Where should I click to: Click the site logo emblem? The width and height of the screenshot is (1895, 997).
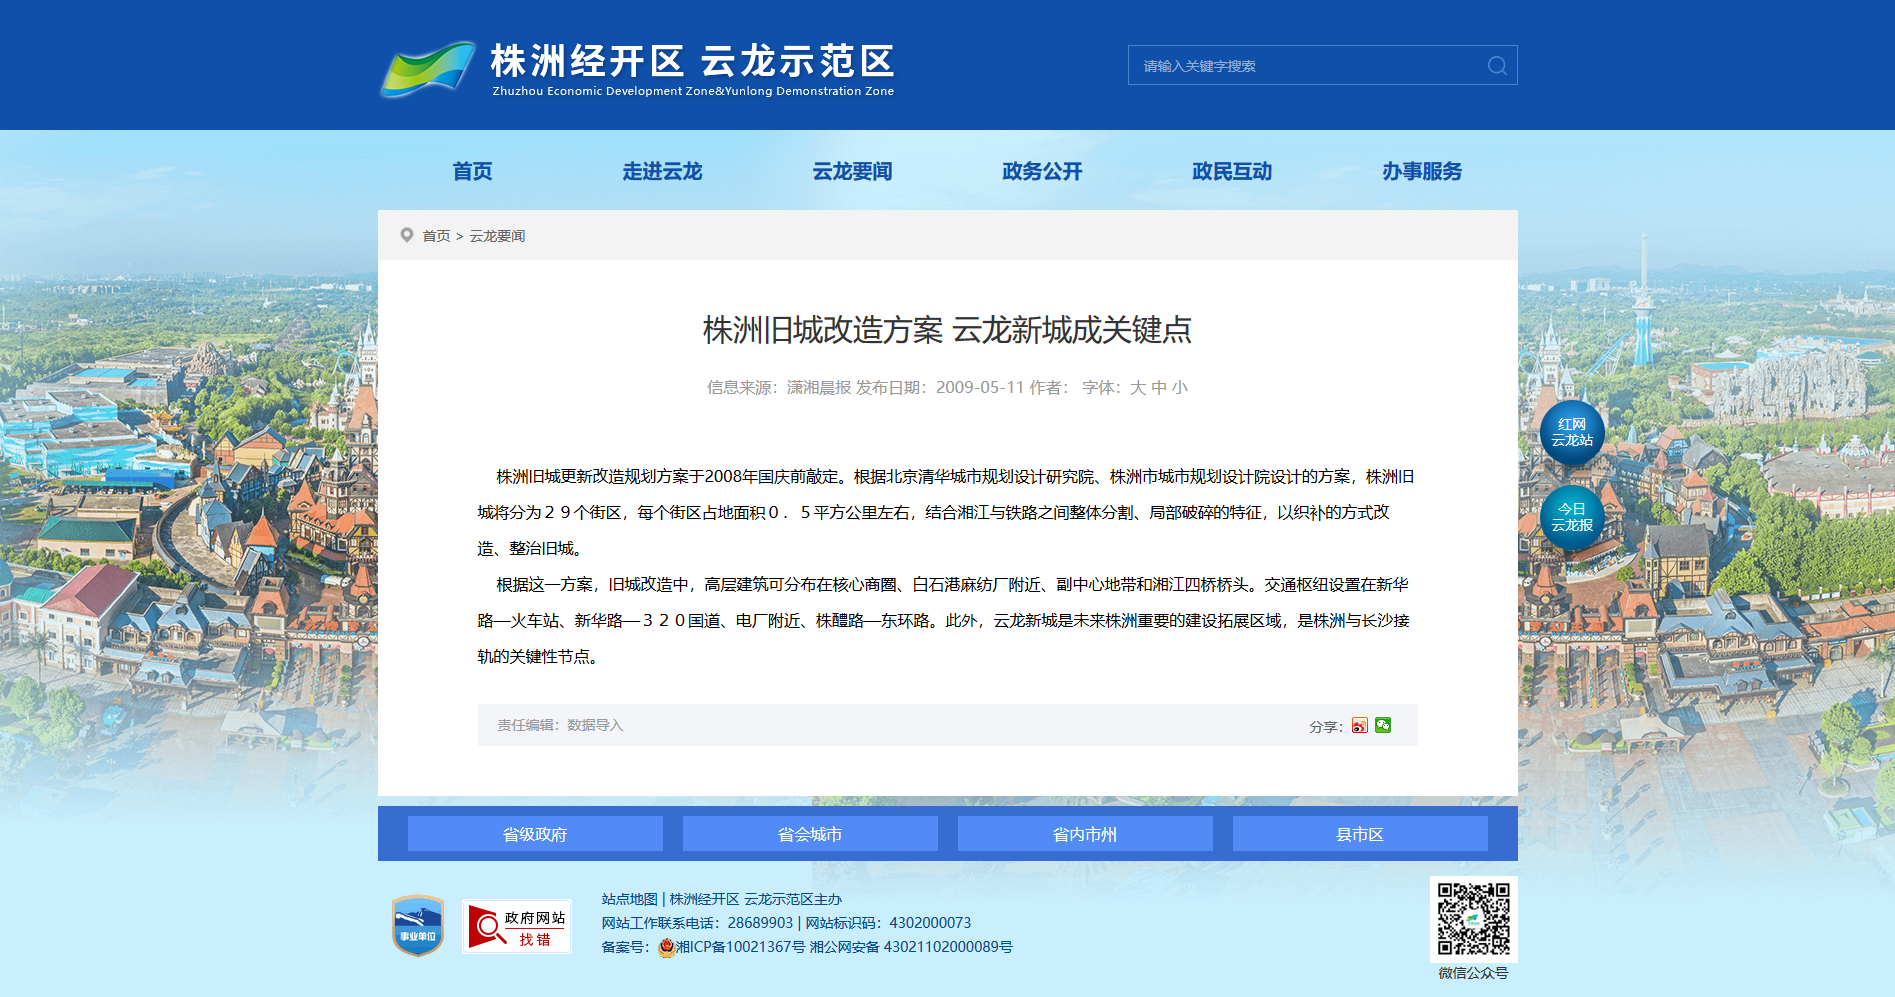428,68
